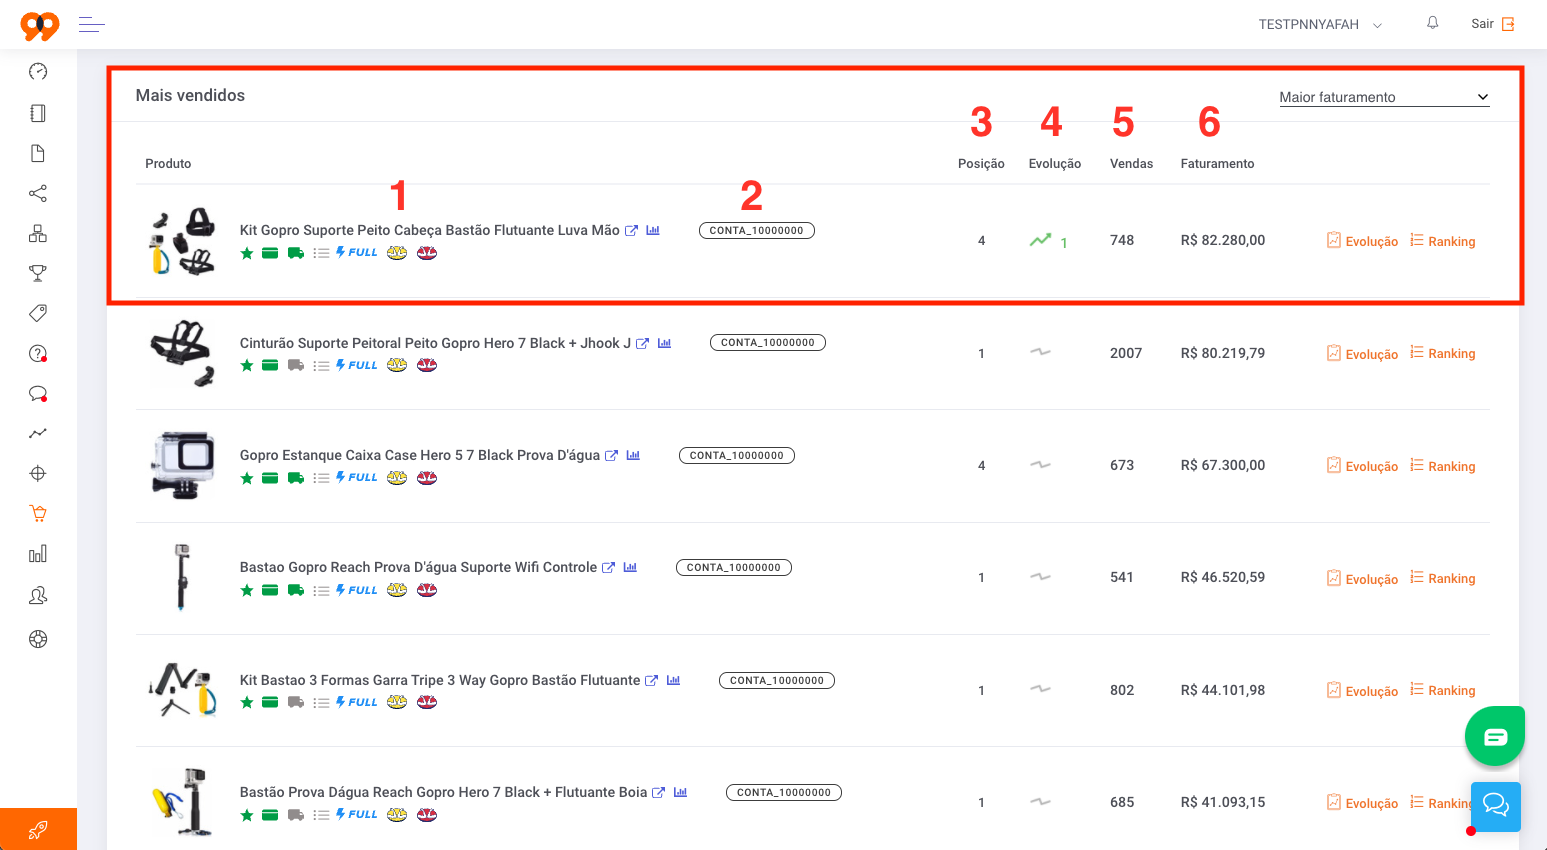Click chart icon next to Gopro Estanque Caixa Case
Viewport: 1547px width, 850px height.
click(x=633, y=455)
